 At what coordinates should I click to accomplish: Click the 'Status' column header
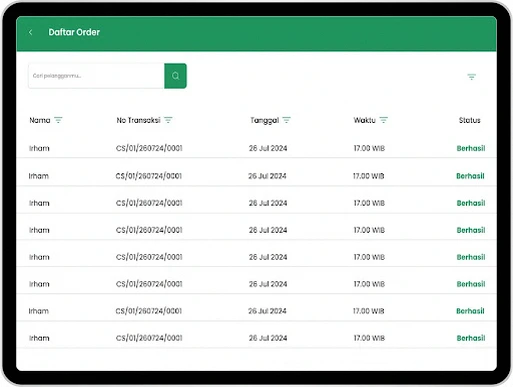tap(470, 120)
